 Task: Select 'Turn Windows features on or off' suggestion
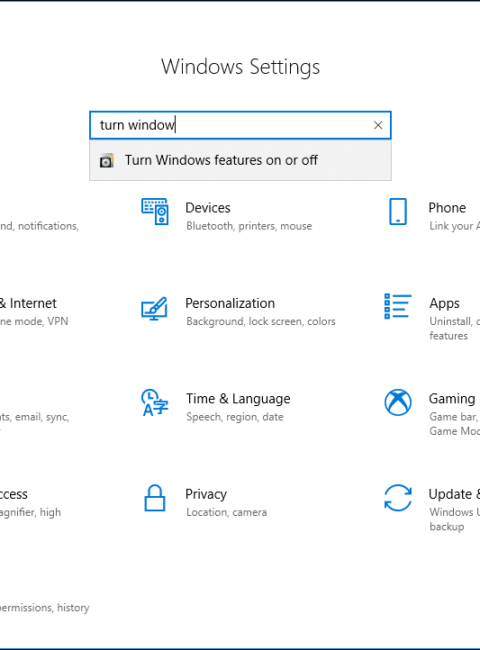tap(240, 160)
